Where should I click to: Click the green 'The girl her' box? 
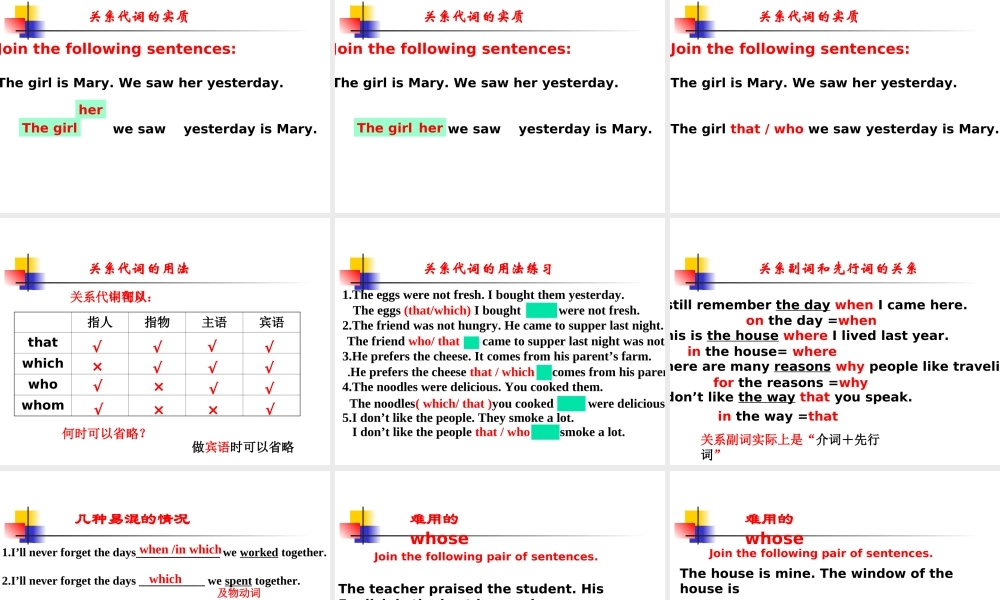coord(399,128)
